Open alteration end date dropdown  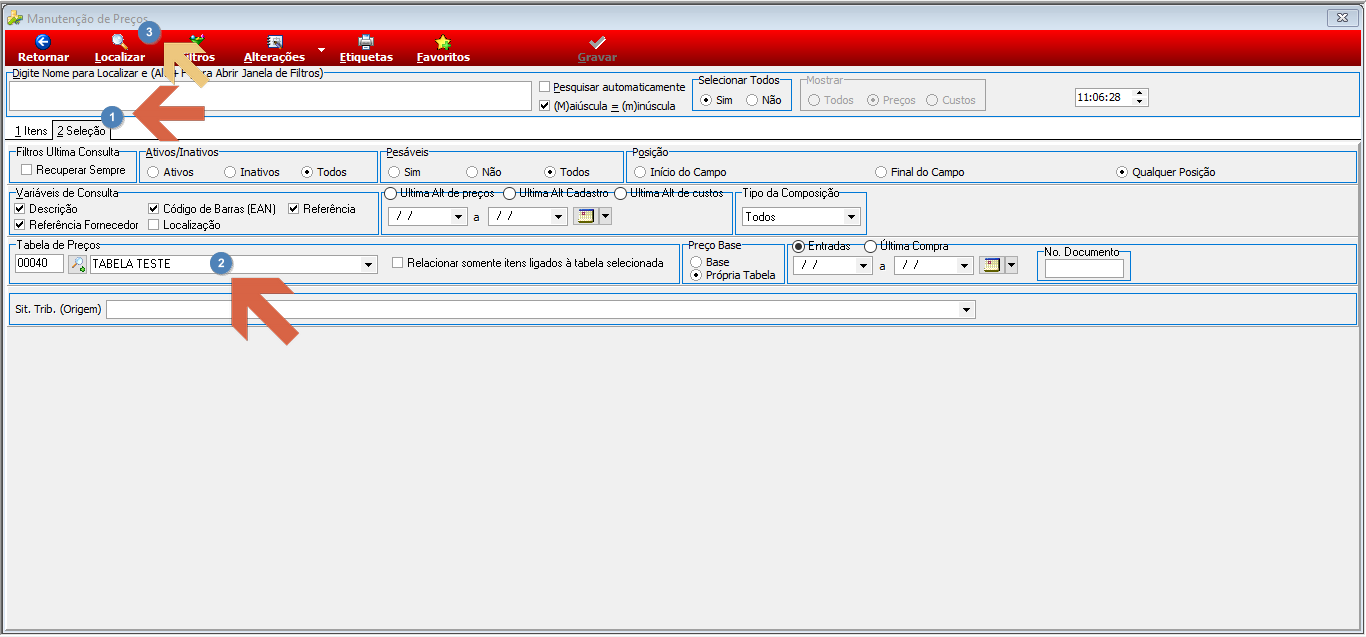(559, 215)
